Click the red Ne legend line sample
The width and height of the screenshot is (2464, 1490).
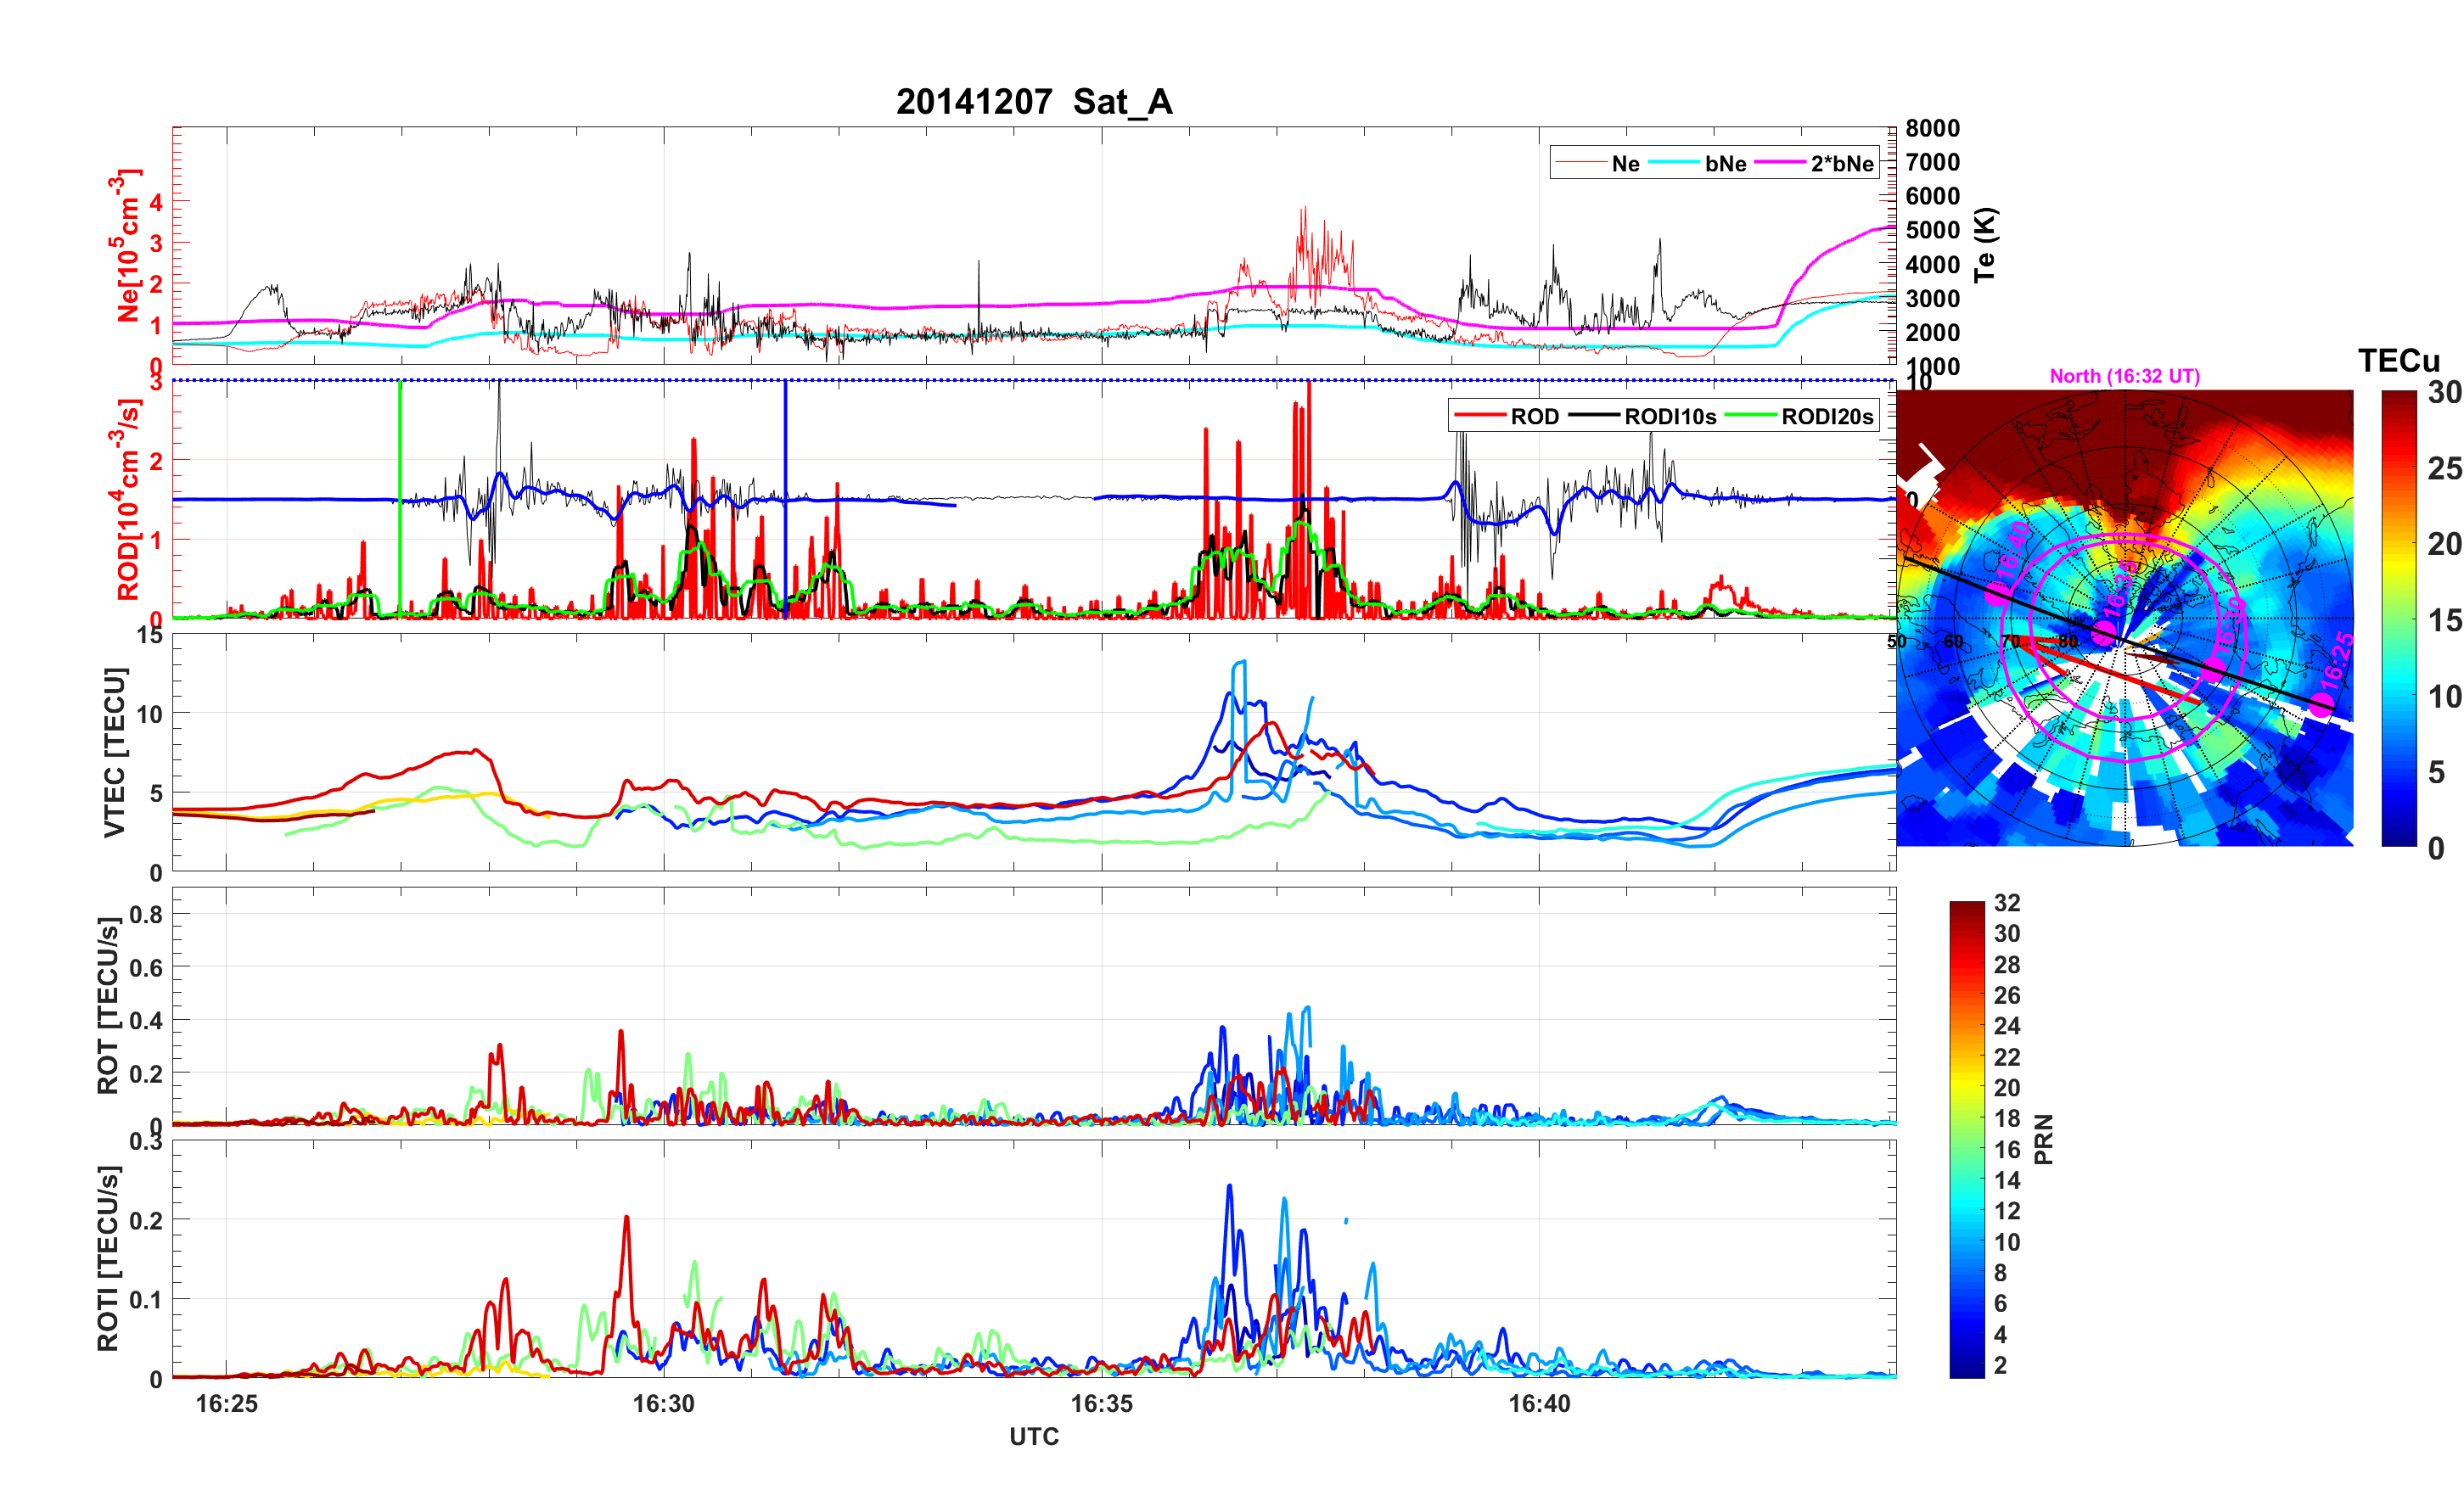pyautogui.click(x=1581, y=163)
